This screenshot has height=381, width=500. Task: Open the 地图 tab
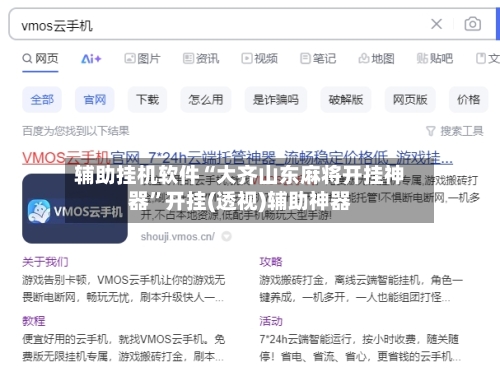376,59
